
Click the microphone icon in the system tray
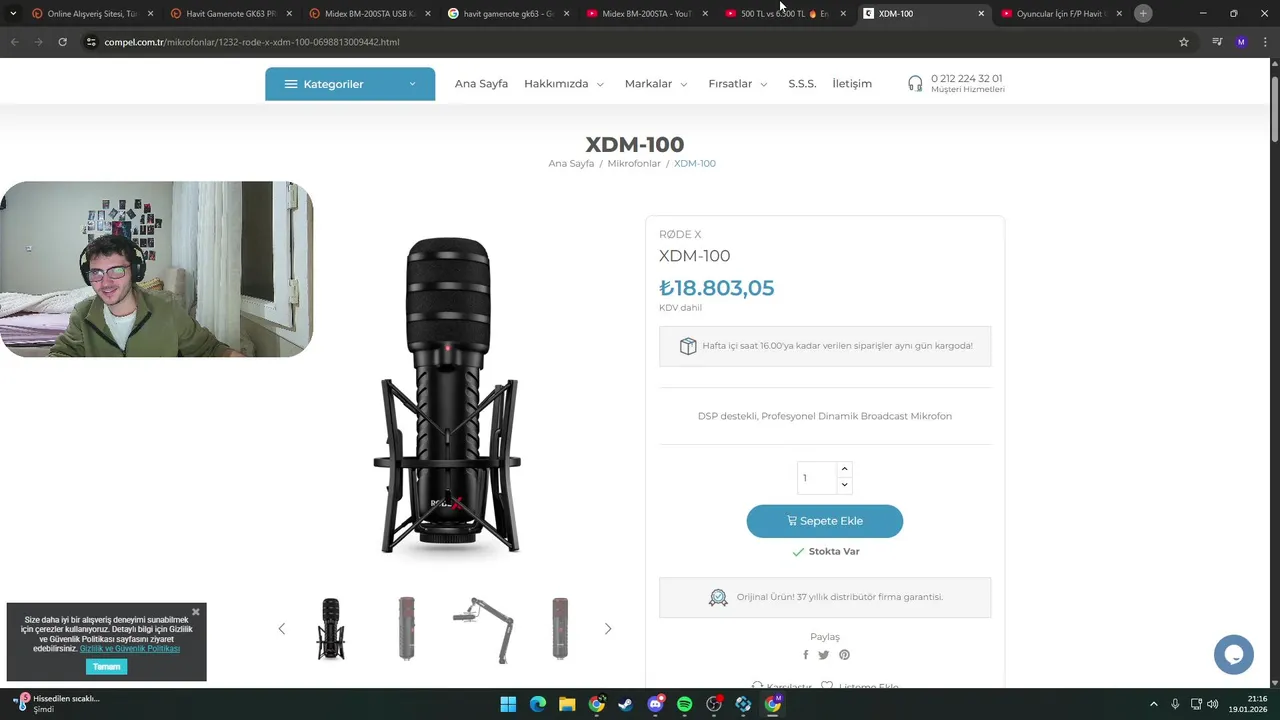pyautogui.click(x=1175, y=704)
